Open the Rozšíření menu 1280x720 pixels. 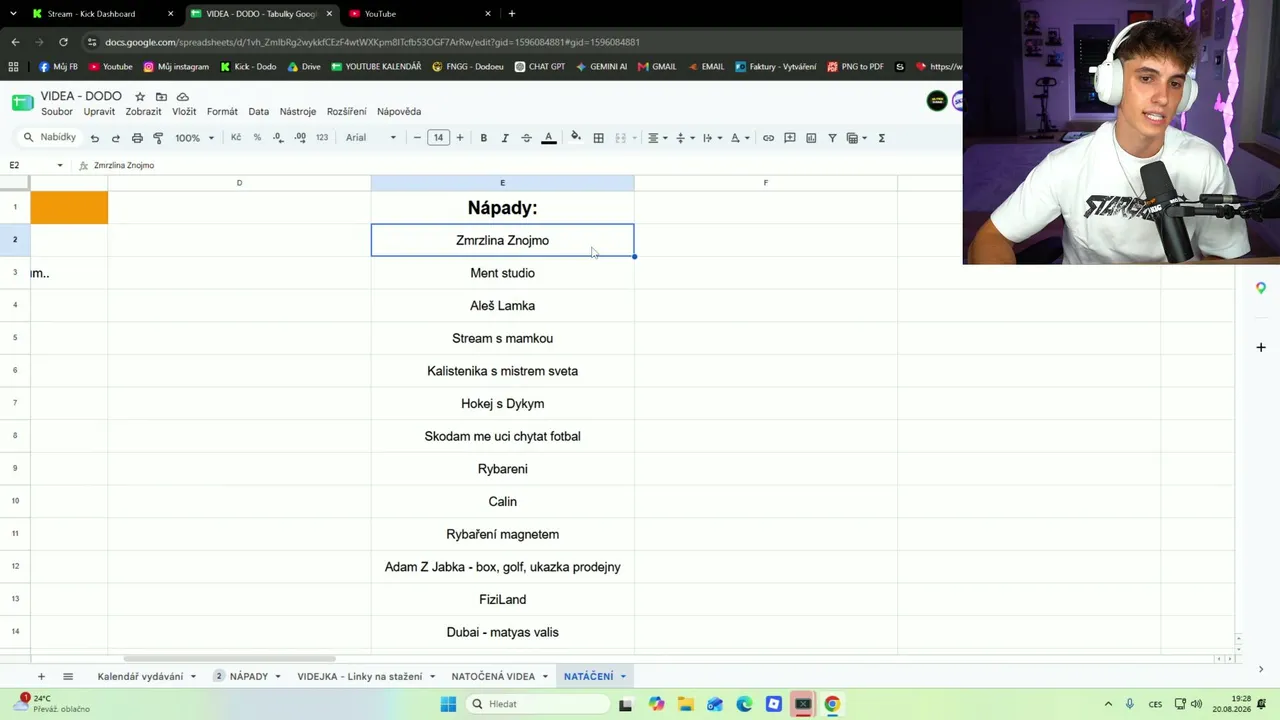pyautogui.click(x=346, y=112)
